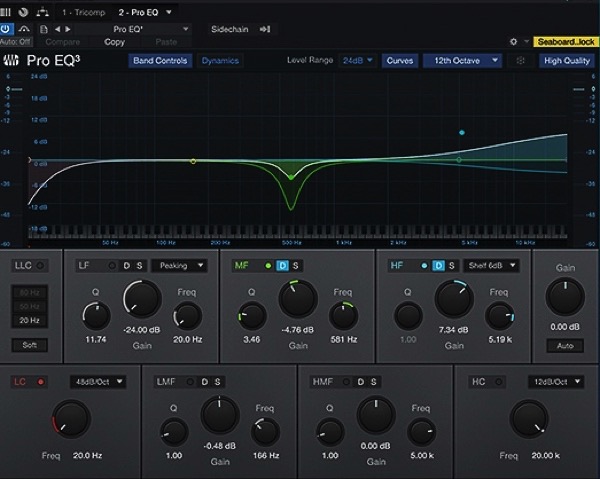Open plugin settings gear icon
The width and height of the screenshot is (600, 479).
tap(514, 42)
